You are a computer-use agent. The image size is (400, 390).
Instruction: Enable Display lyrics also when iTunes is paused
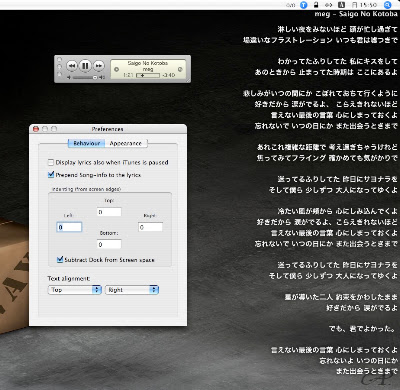pos(51,162)
